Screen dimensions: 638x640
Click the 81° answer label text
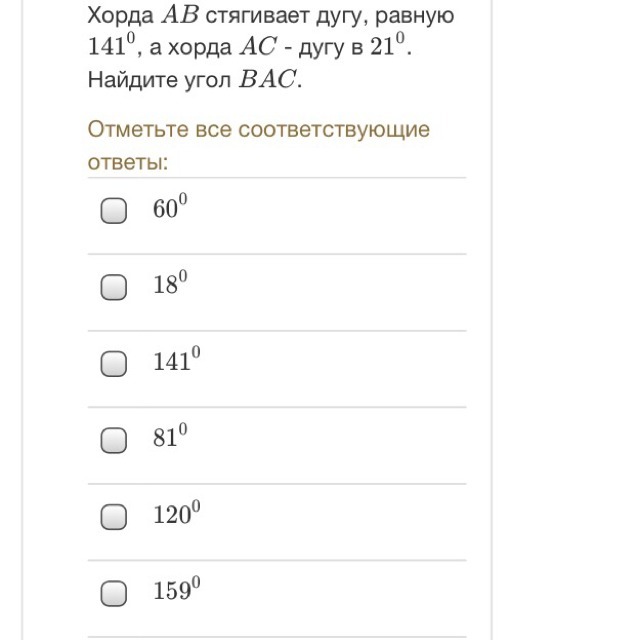(x=170, y=438)
